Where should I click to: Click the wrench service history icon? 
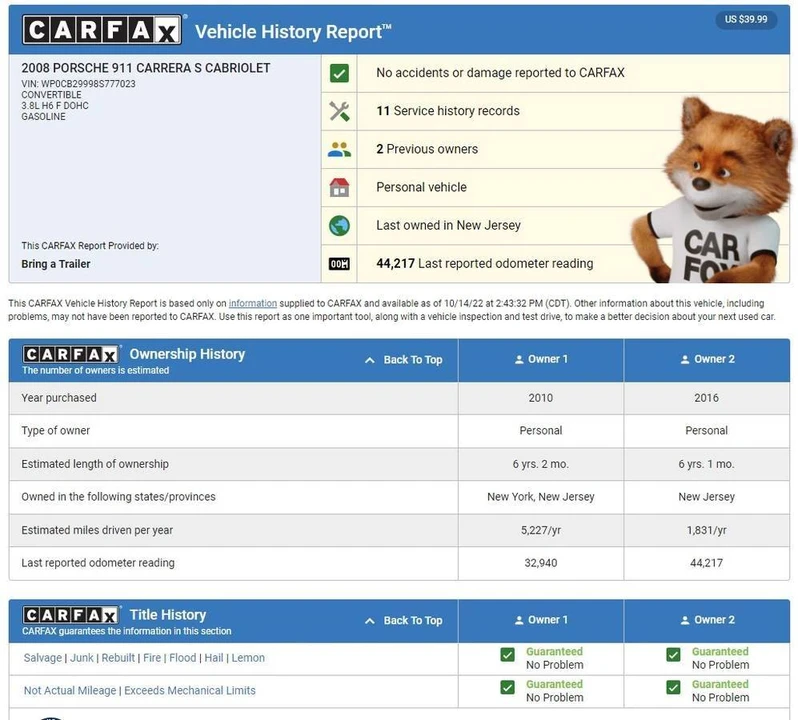339,111
